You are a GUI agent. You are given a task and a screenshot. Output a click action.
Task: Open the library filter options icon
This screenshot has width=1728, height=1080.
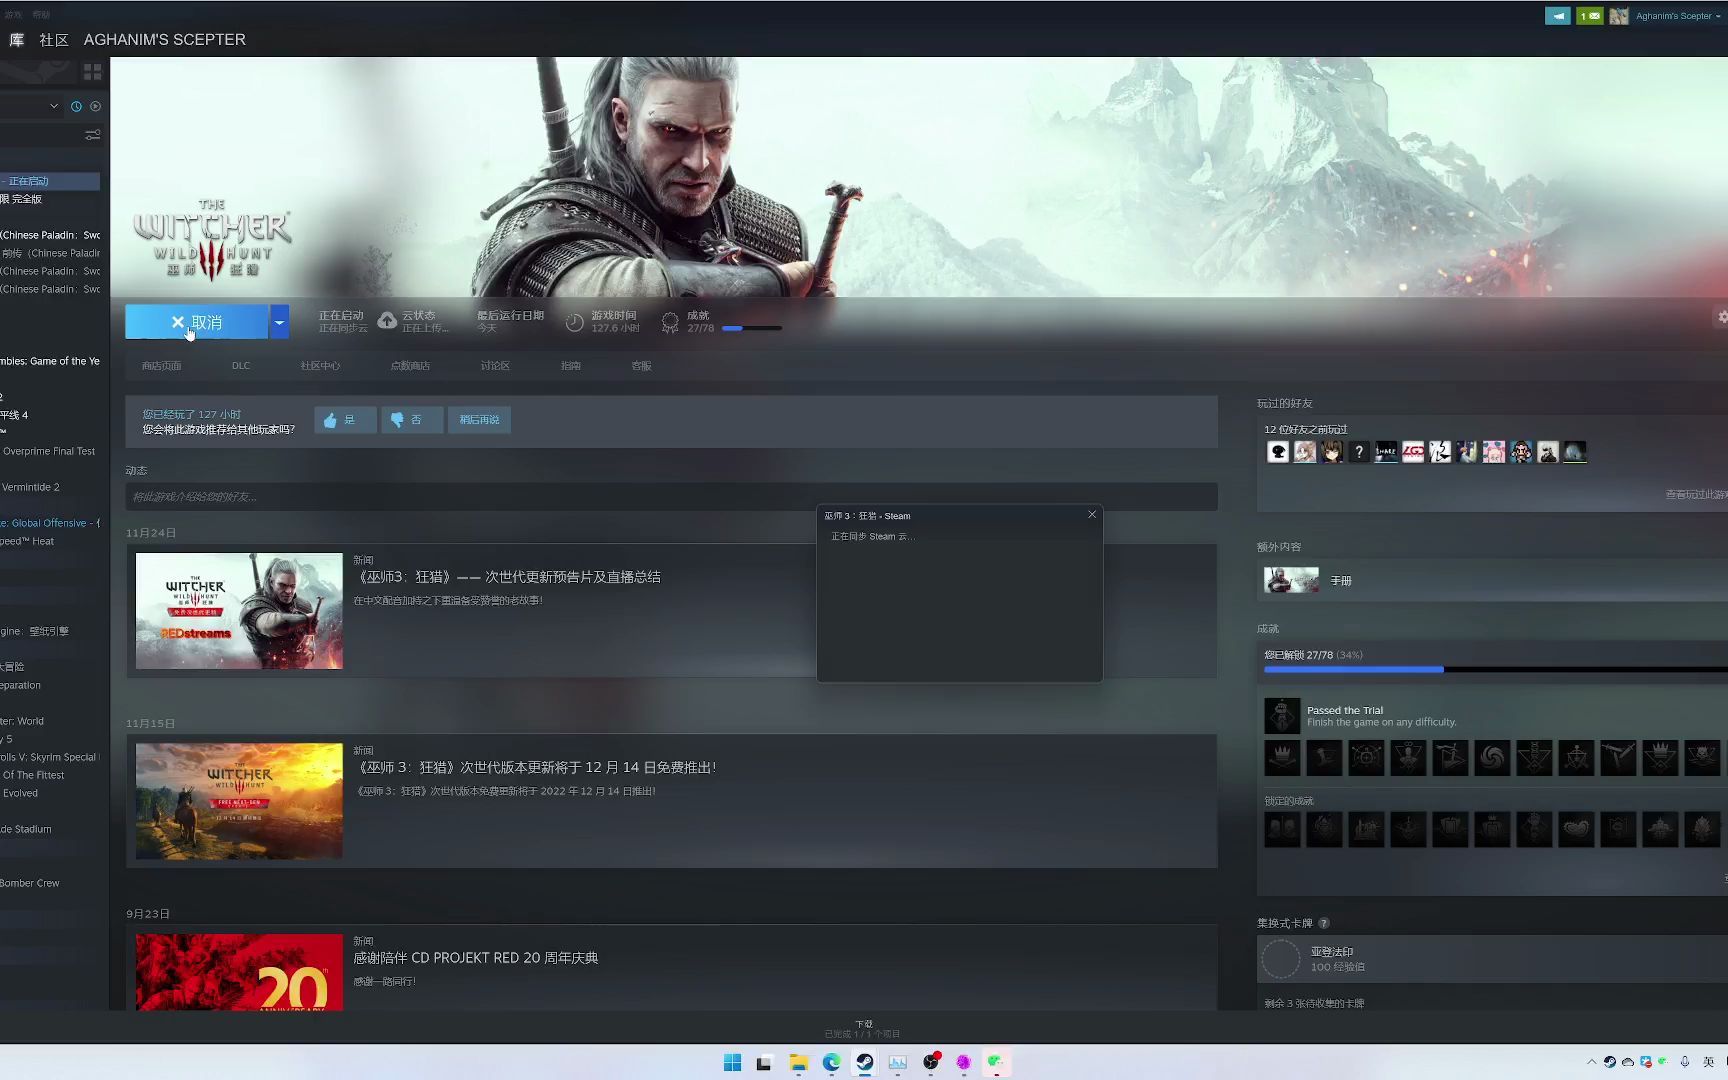click(x=93, y=135)
